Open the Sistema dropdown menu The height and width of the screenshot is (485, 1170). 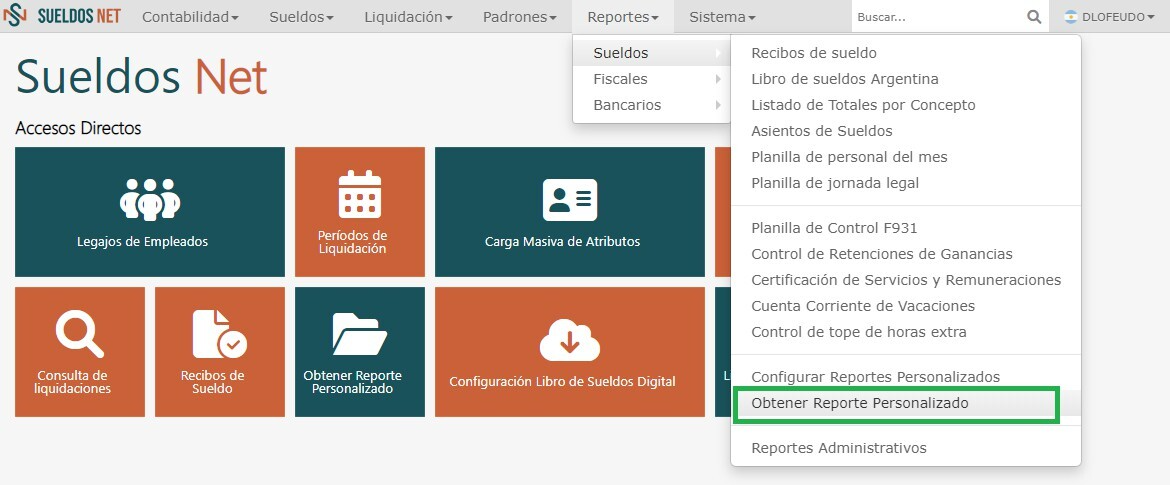click(x=722, y=16)
